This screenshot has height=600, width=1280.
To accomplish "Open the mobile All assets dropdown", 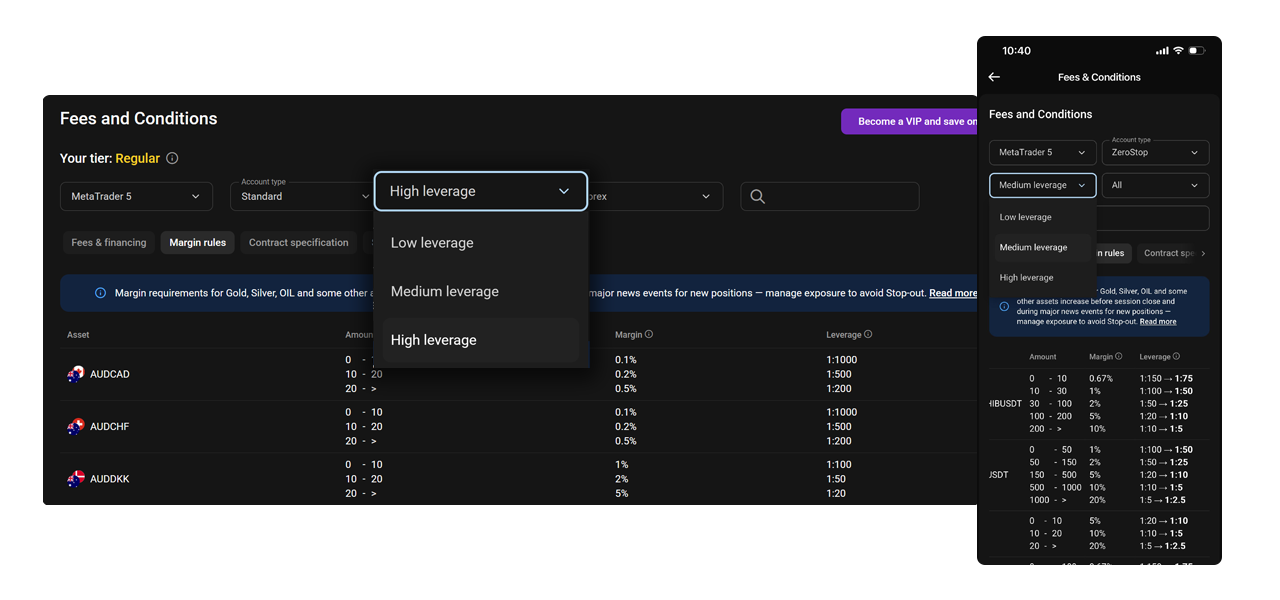I will (x=1155, y=185).
